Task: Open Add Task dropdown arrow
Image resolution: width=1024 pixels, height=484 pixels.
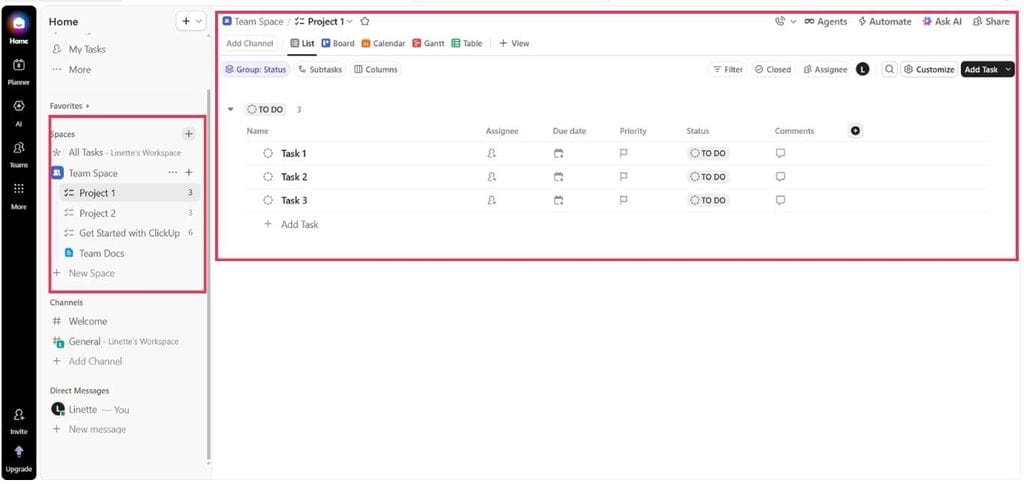Action: tap(1008, 69)
